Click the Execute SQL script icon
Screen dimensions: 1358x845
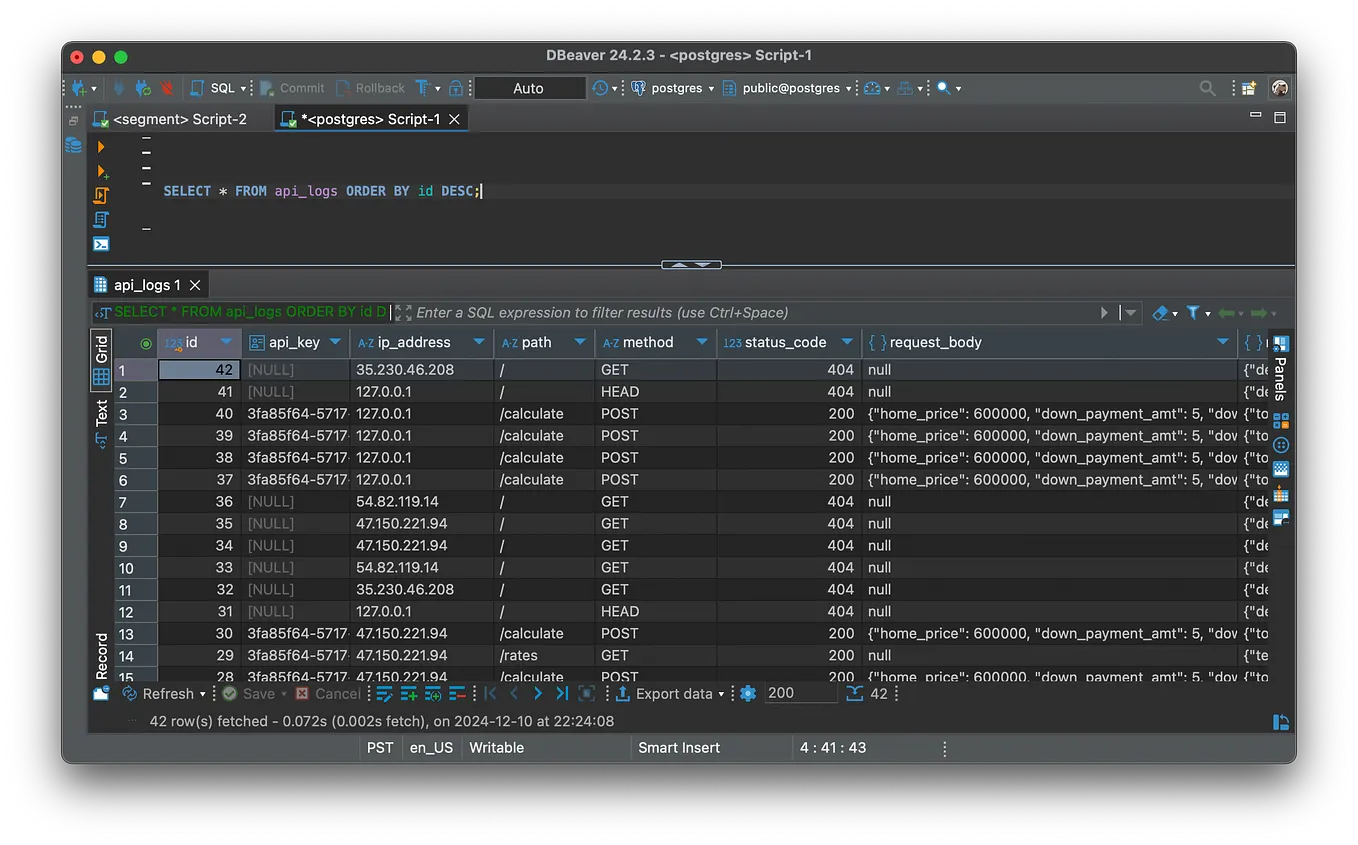[101, 195]
